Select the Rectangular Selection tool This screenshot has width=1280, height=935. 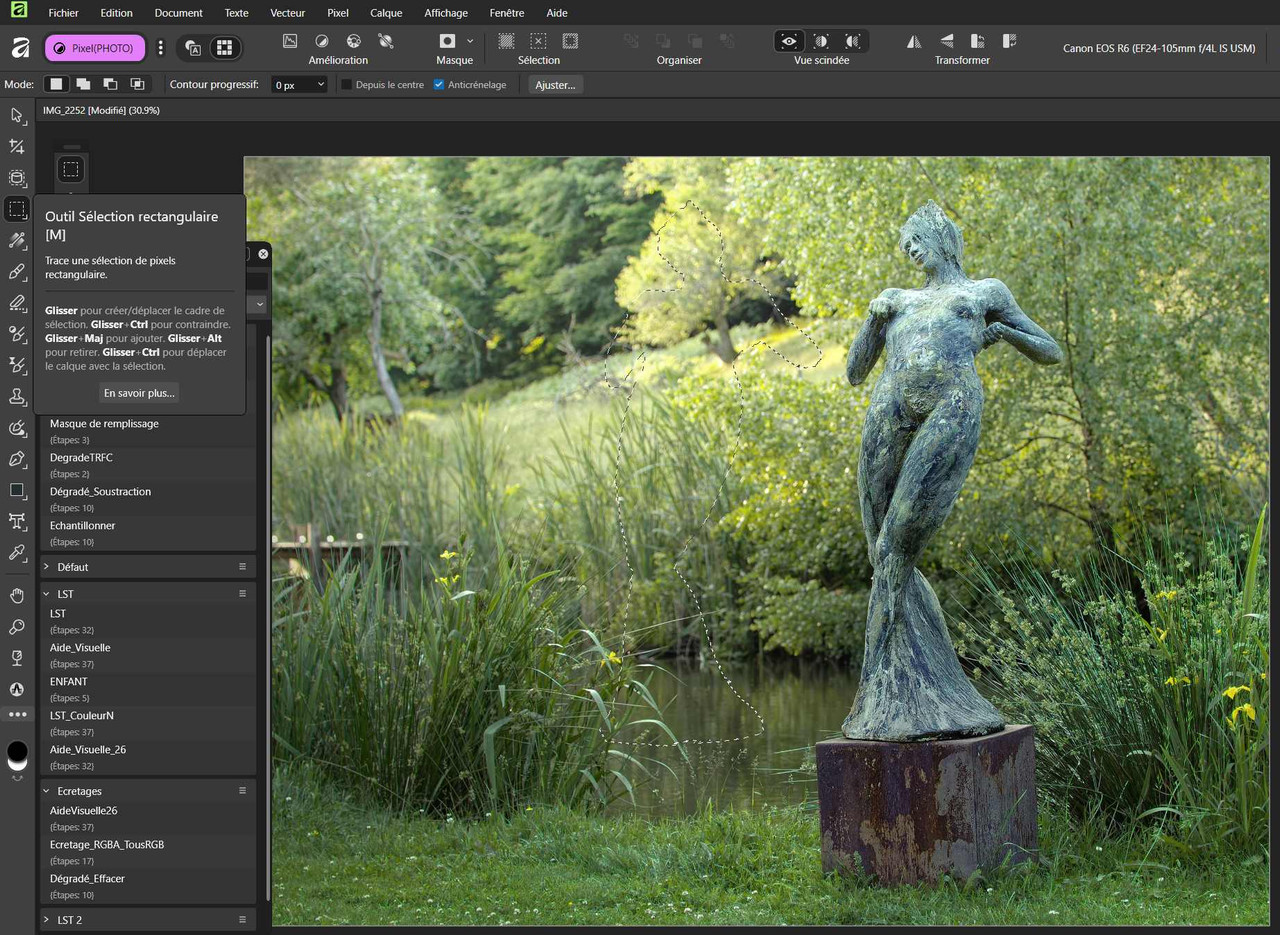(x=17, y=209)
